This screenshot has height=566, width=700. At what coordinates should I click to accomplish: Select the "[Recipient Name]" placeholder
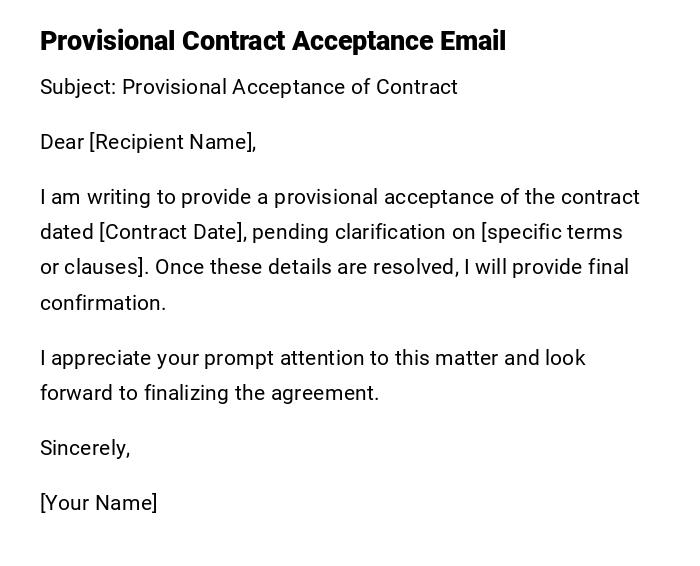(x=172, y=142)
